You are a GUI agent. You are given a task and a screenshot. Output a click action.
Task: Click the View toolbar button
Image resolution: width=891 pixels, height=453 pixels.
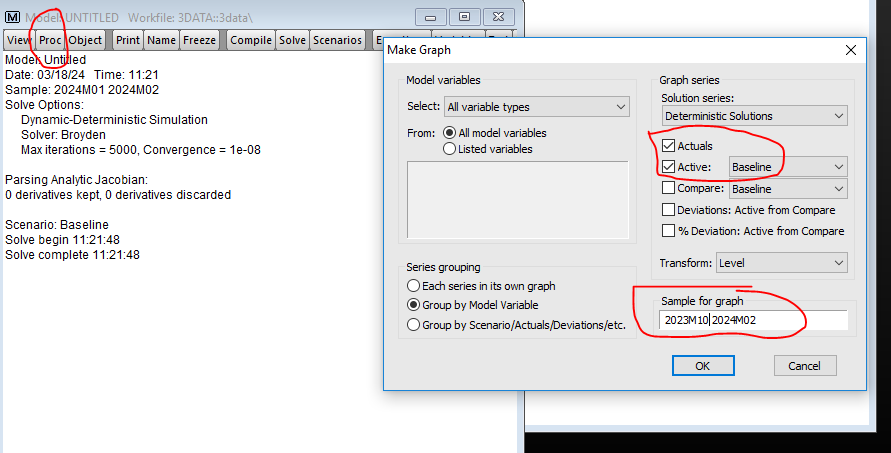click(x=19, y=40)
